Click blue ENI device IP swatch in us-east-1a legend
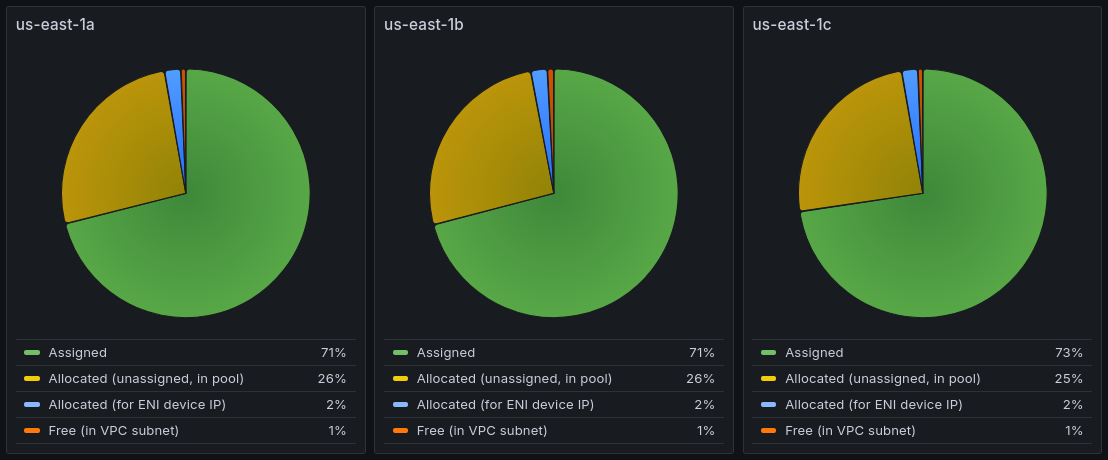 pyautogui.click(x=32, y=405)
